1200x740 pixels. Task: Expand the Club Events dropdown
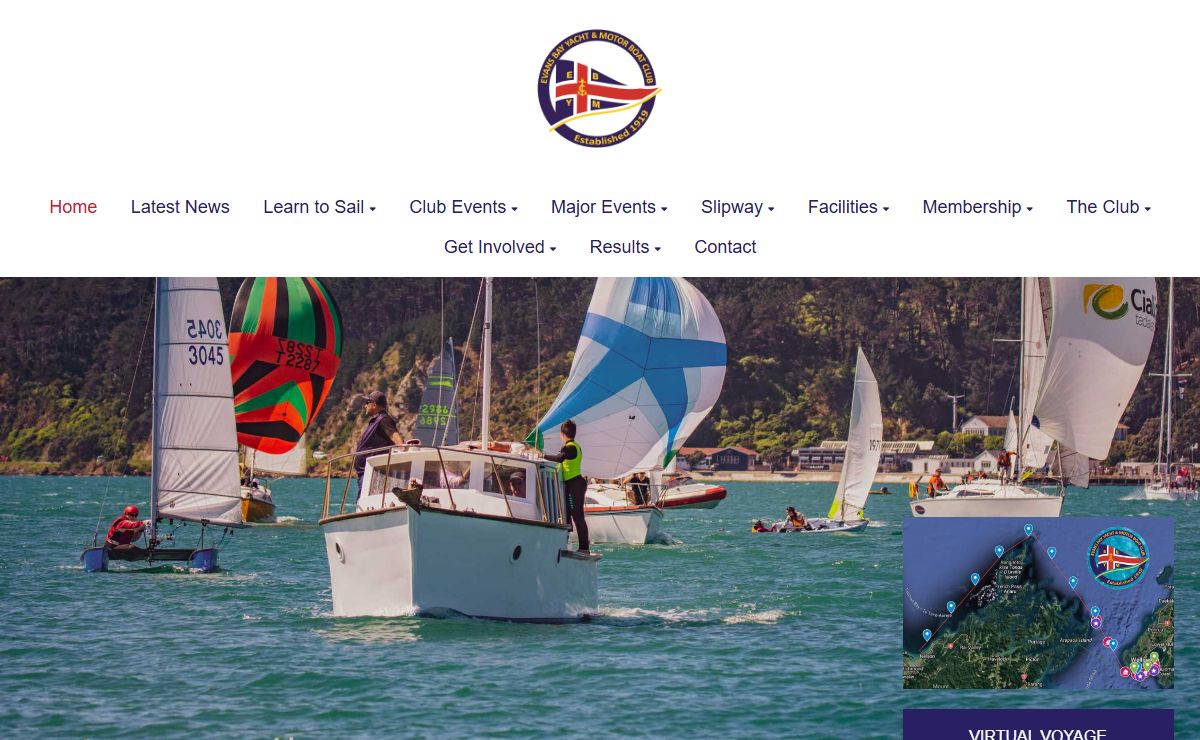coord(463,207)
